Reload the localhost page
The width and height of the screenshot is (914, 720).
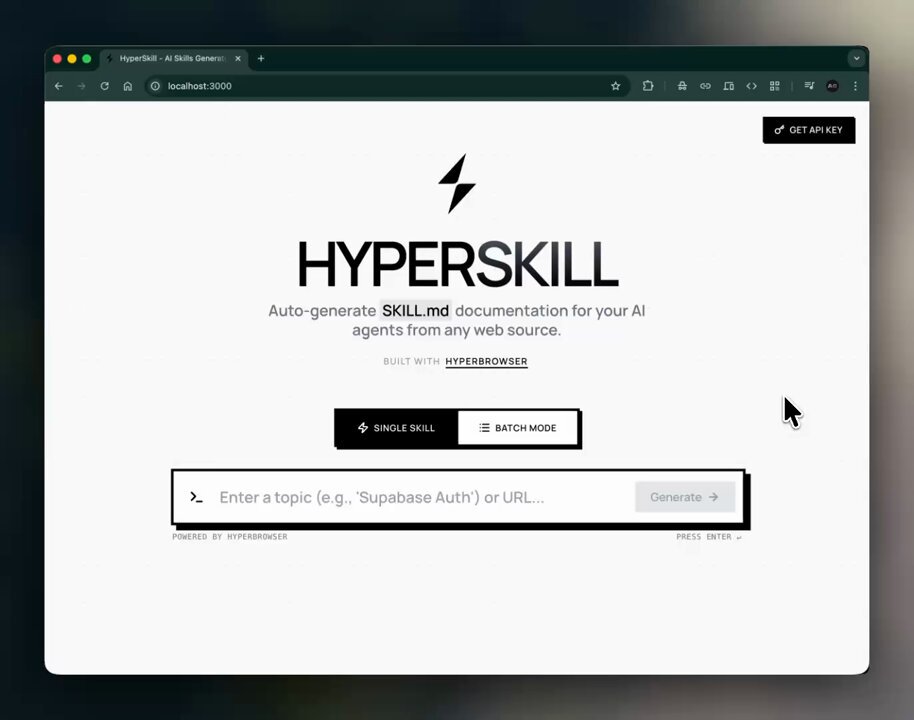pos(104,86)
